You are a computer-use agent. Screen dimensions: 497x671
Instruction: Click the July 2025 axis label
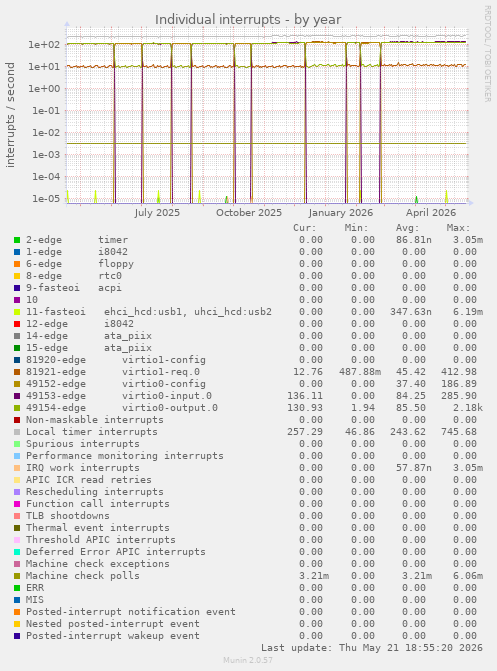tap(157, 213)
